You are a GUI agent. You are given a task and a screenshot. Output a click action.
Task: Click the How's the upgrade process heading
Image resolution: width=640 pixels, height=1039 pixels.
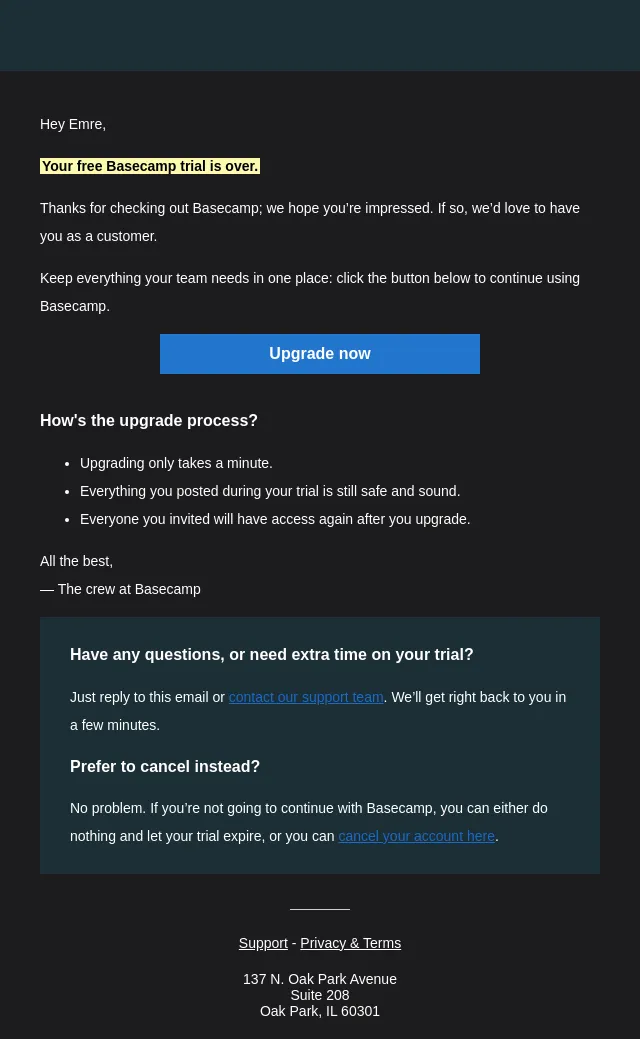tap(148, 421)
